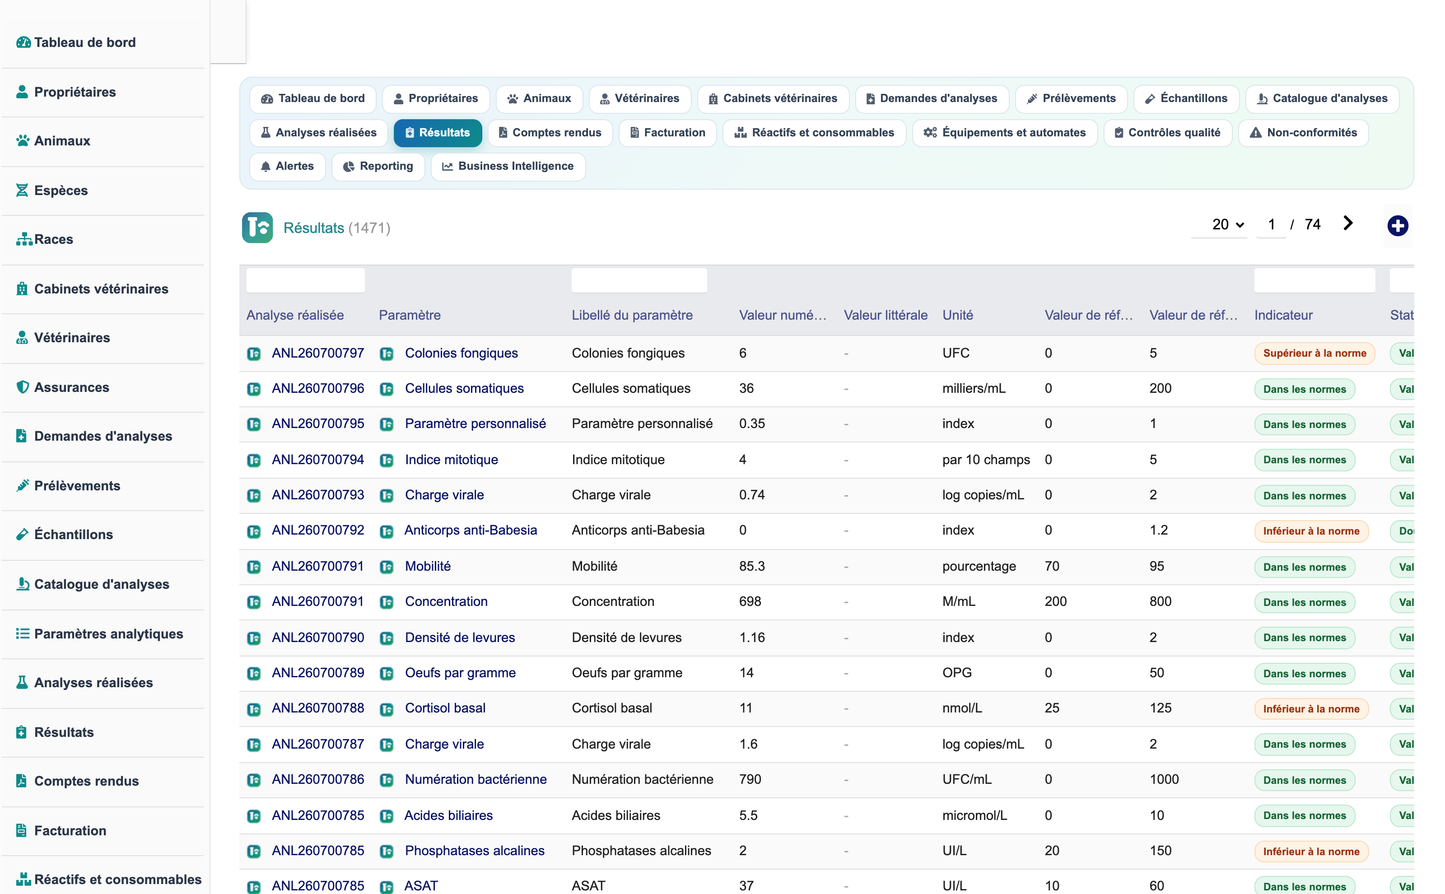The height and width of the screenshot is (894, 1445).
Task: Open analysis link ANL260700796
Action: [318, 389]
